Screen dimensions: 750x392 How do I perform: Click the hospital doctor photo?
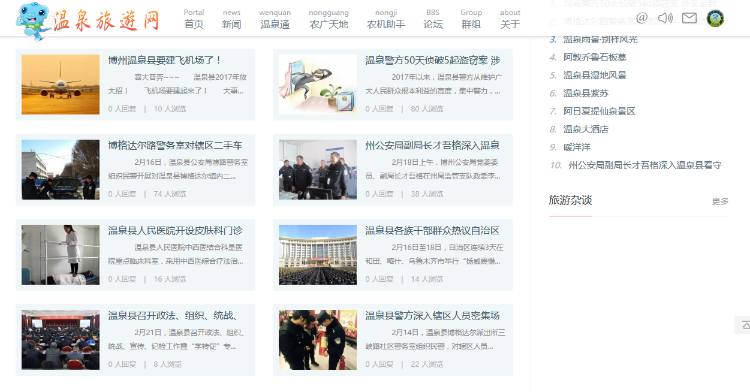coord(61,255)
